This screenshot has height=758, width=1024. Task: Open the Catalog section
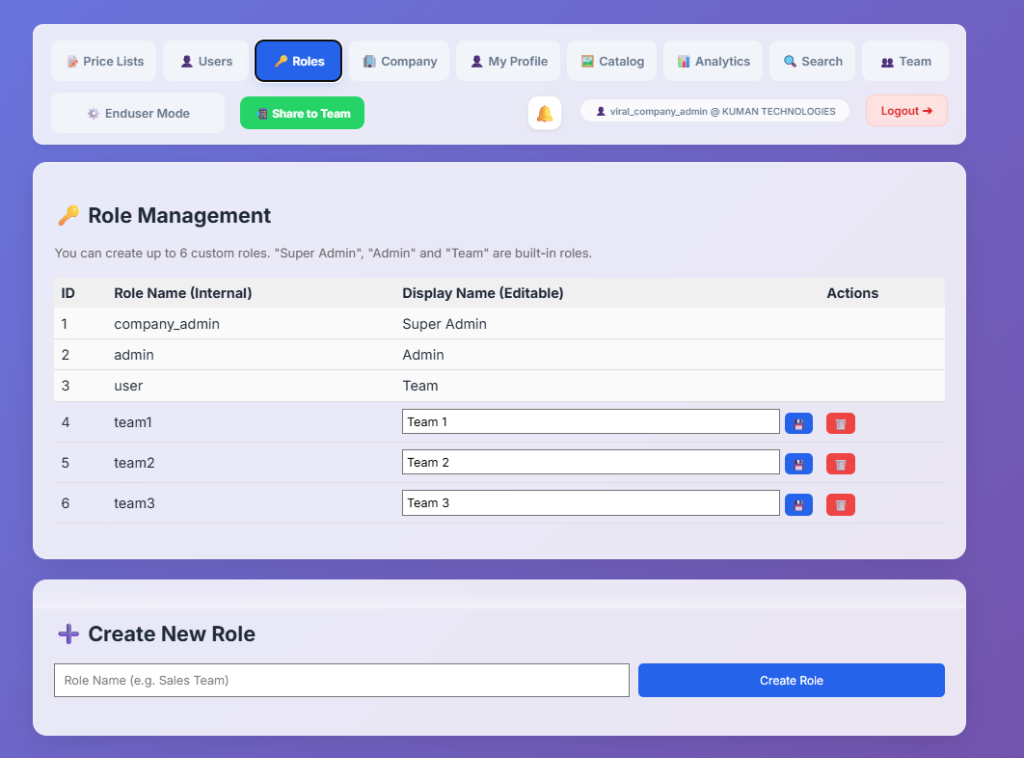(611, 61)
